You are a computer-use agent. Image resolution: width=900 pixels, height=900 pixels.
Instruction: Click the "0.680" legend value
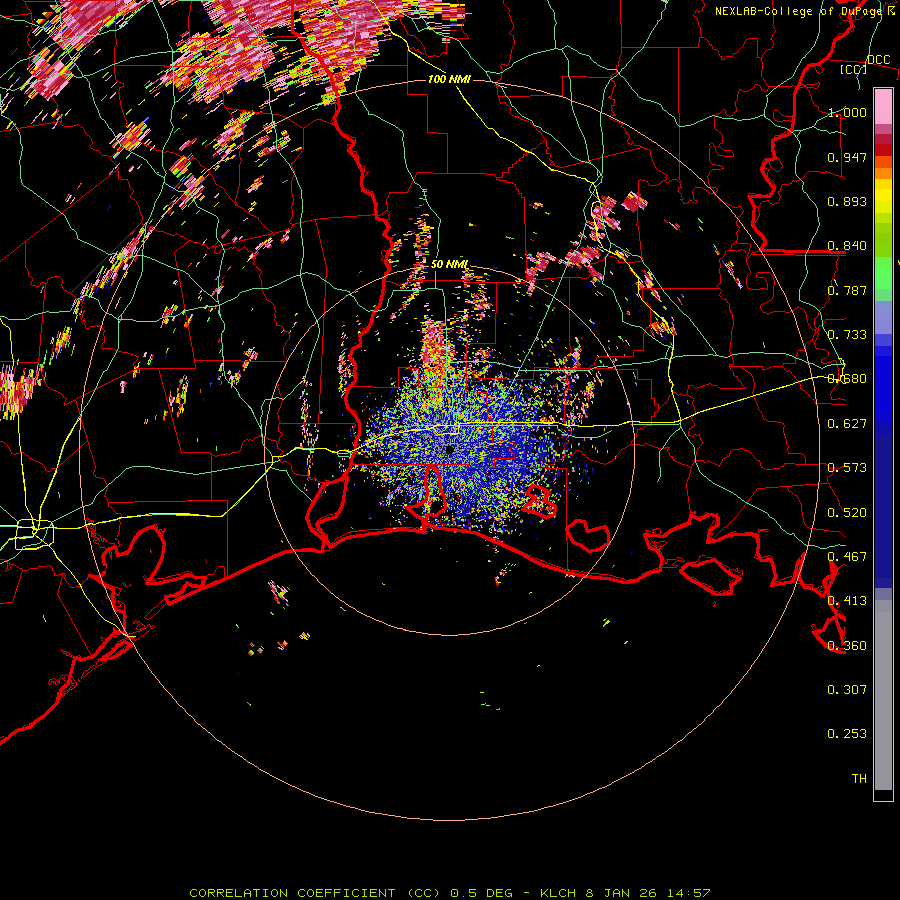tap(847, 379)
